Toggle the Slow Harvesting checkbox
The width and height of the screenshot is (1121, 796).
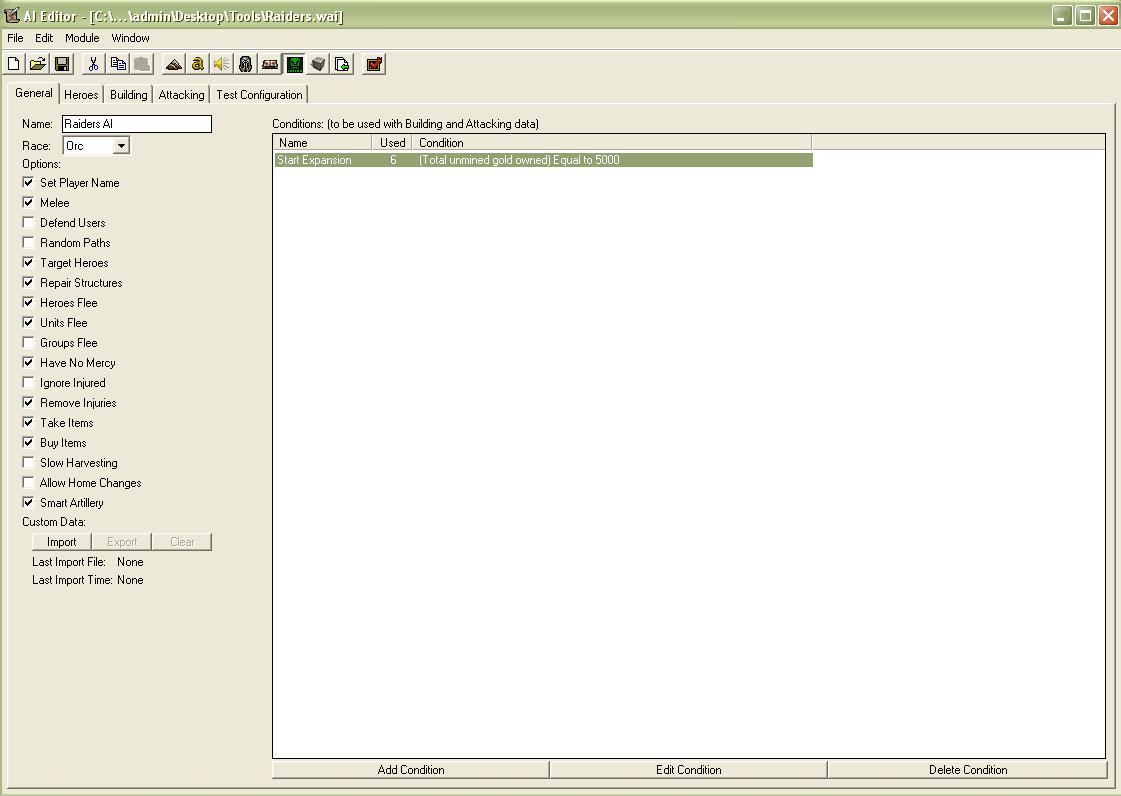pyautogui.click(x=29, y=463)
